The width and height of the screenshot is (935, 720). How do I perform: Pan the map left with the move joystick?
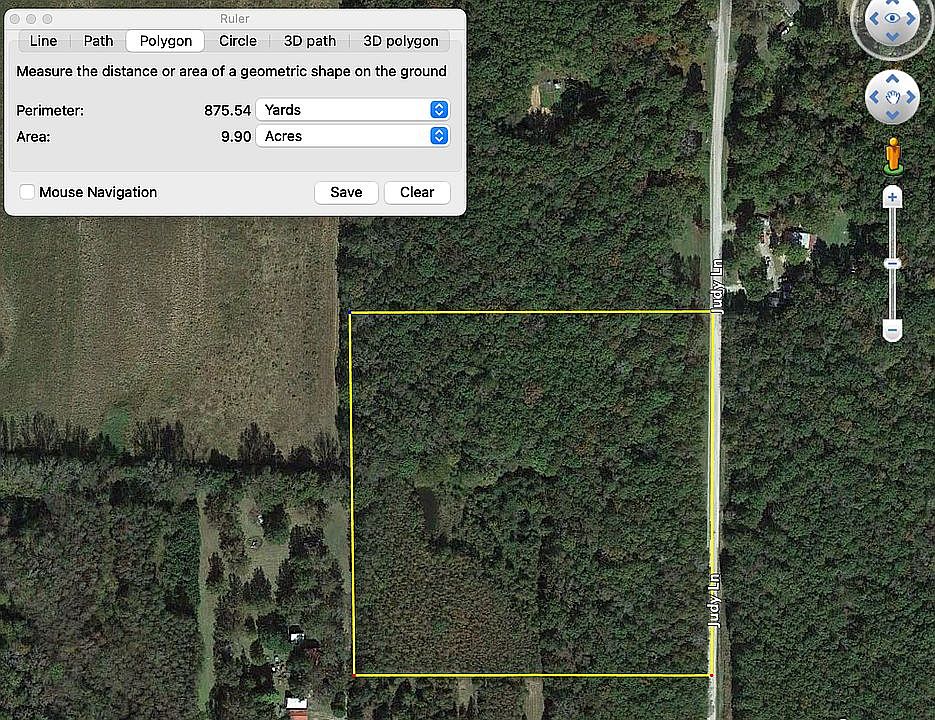tap(874, 97)
